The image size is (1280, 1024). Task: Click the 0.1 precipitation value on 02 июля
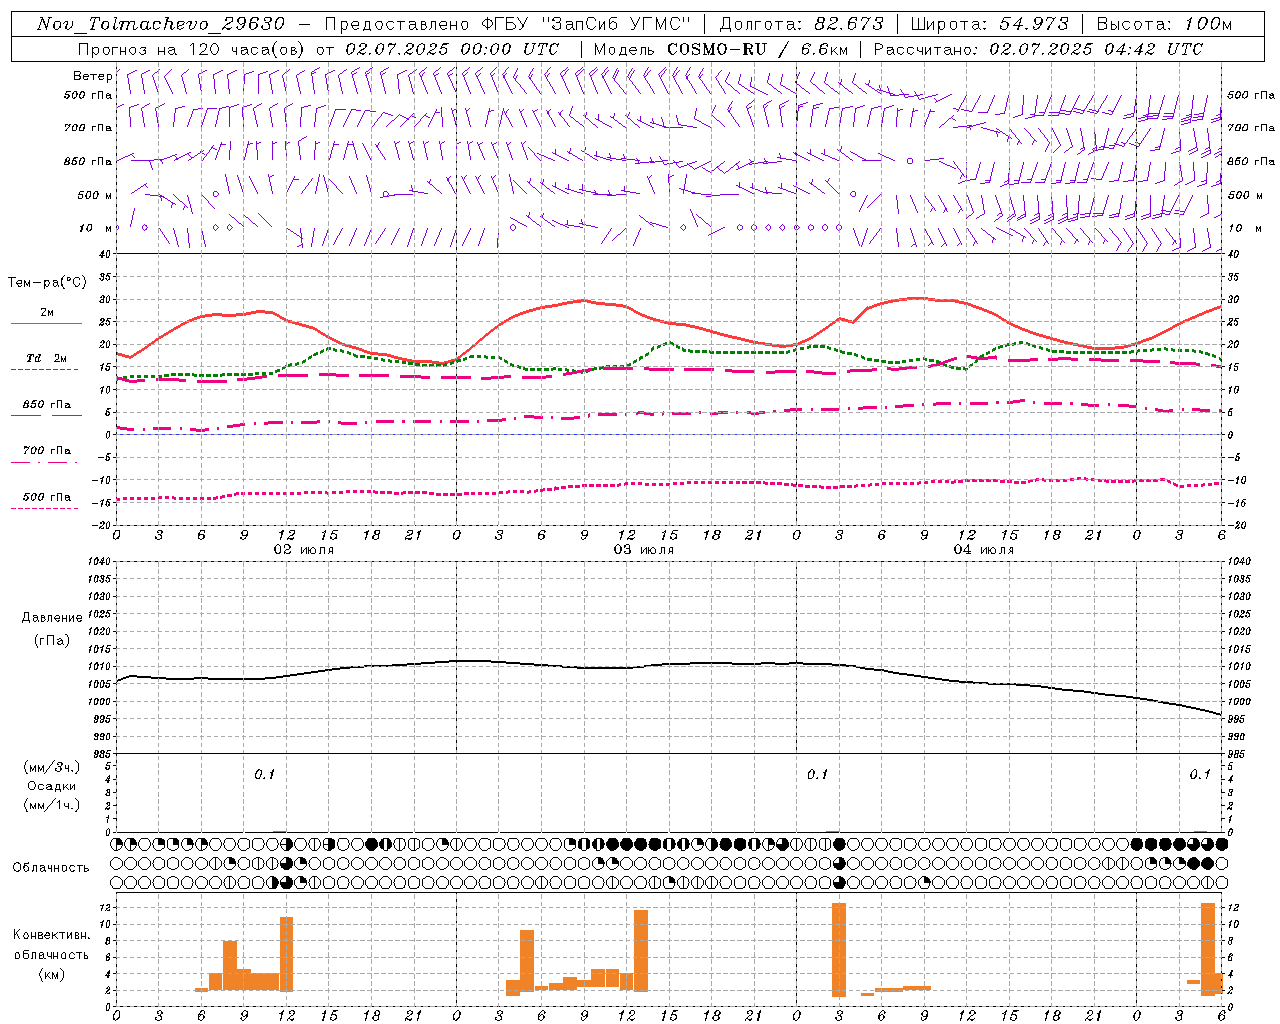(264, 774)
